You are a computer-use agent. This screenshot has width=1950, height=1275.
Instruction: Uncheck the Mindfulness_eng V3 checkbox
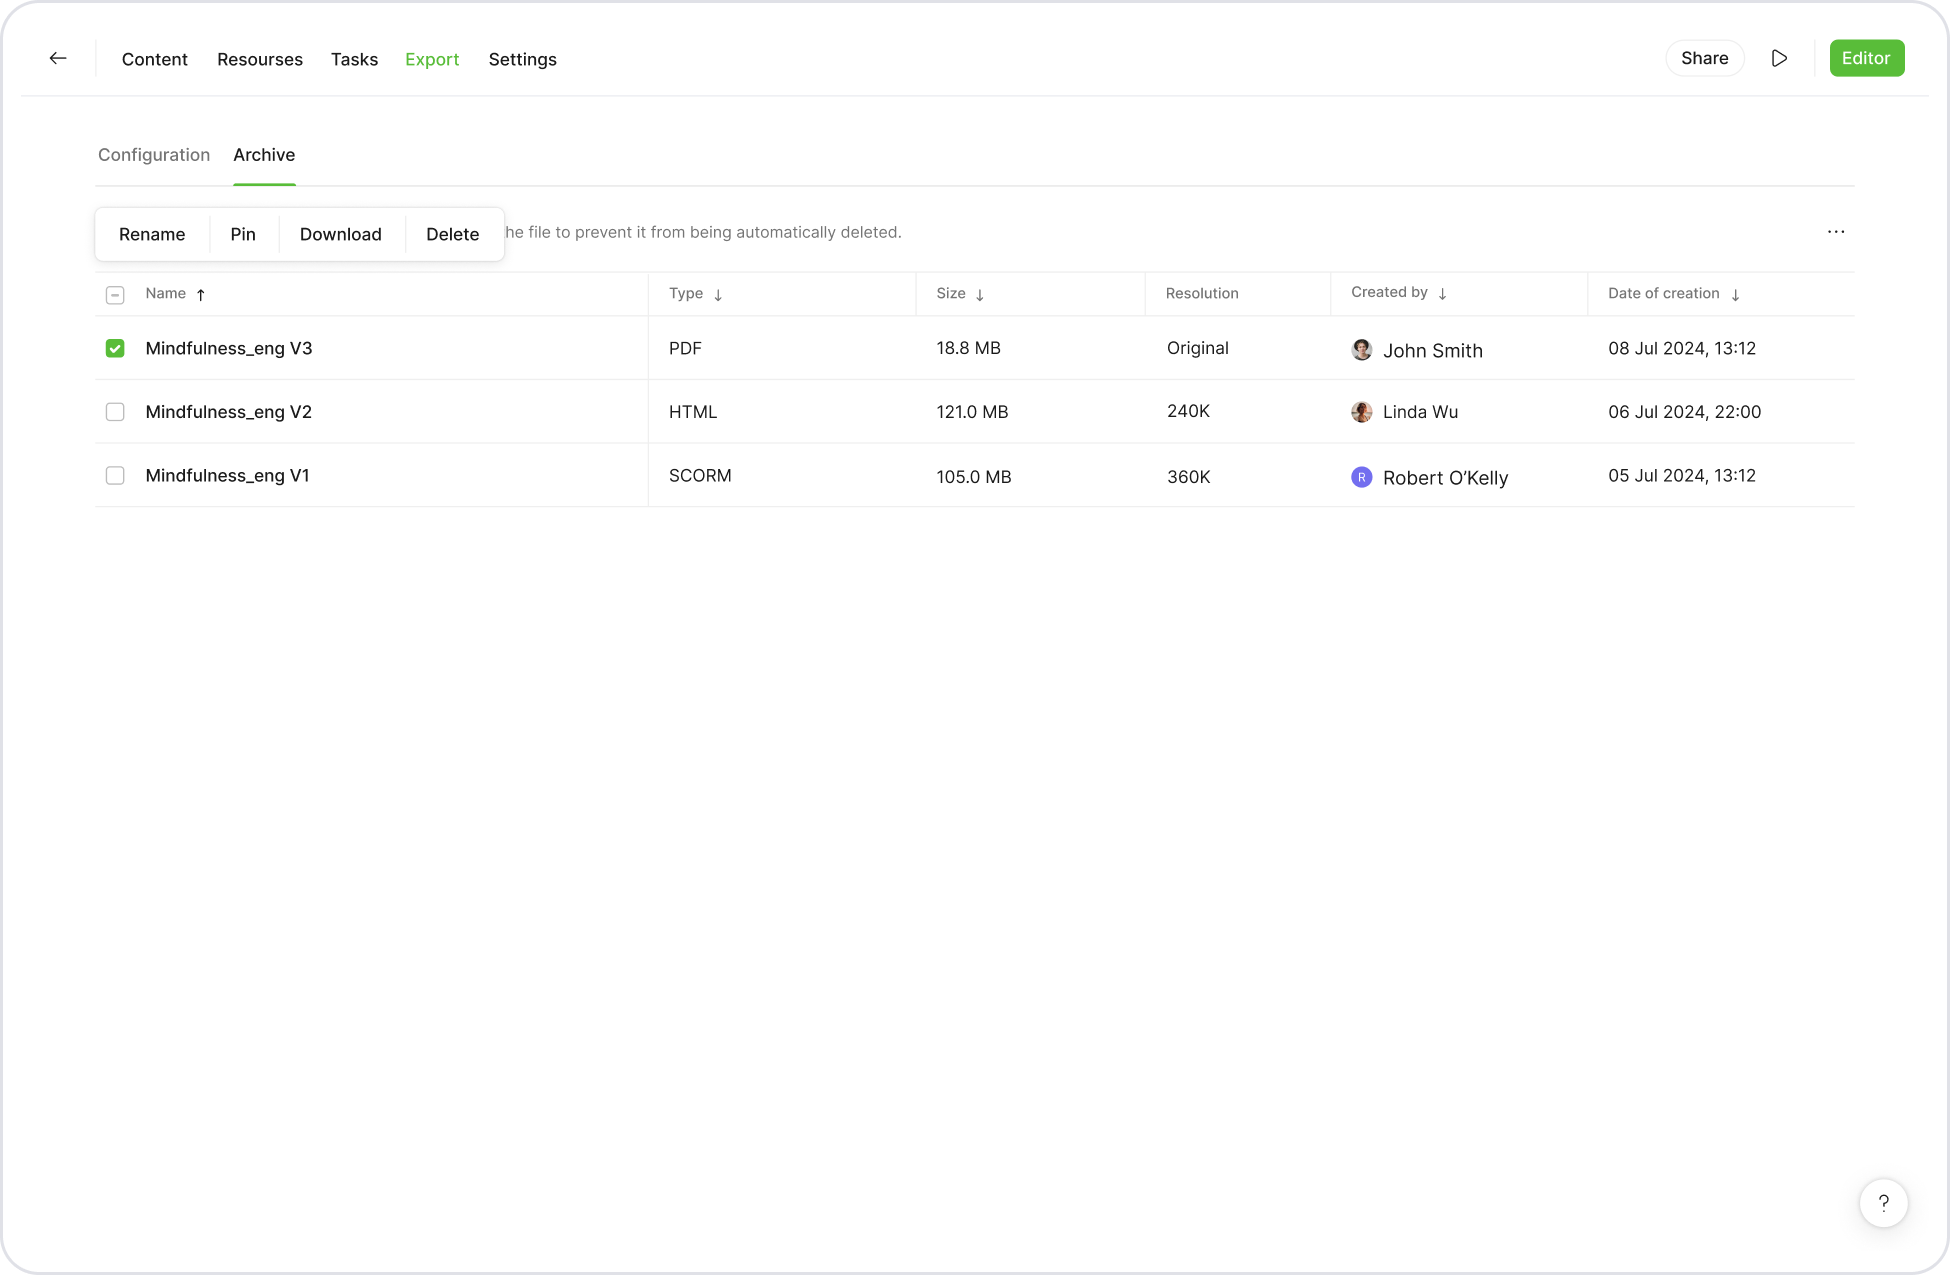pos(115,349)
